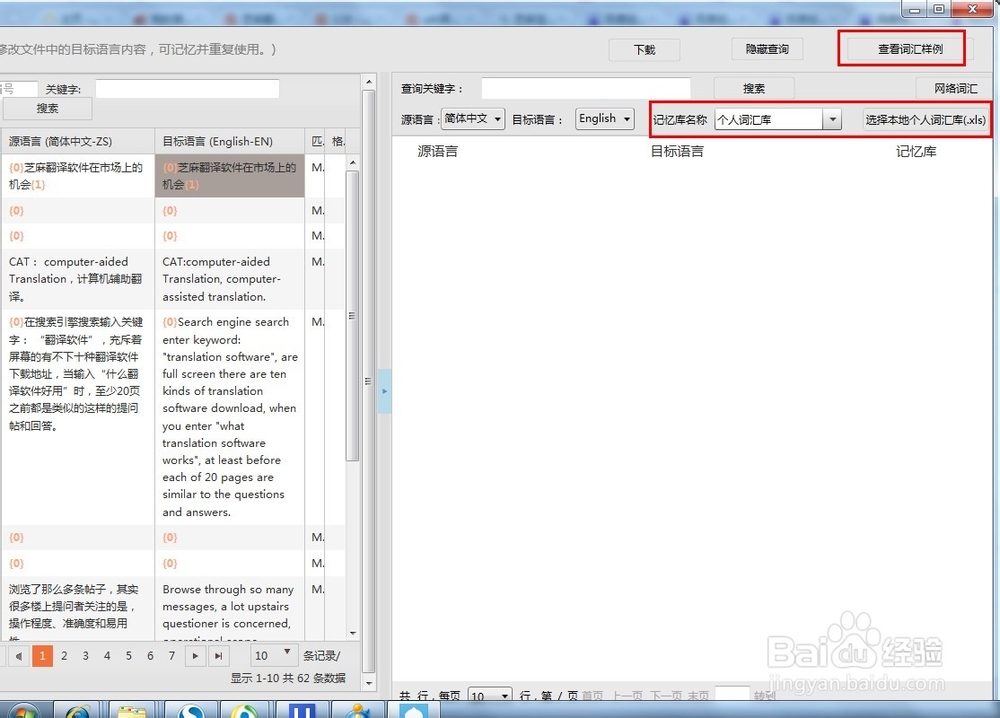Click the 下载 download button

[x=644, y=50]
